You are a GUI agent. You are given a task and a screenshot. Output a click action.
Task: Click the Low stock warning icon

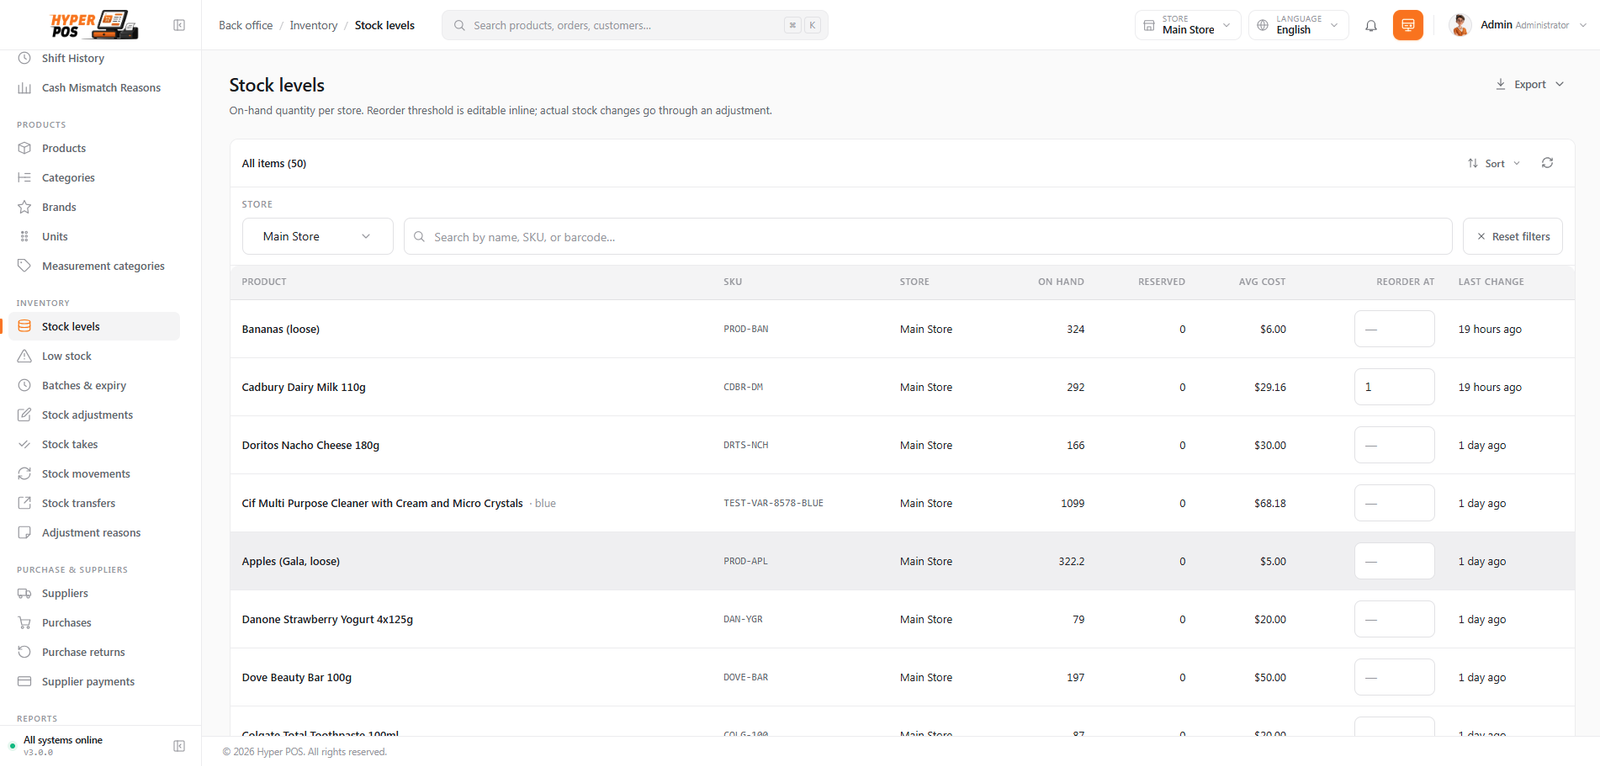click(x=24, y=356)
